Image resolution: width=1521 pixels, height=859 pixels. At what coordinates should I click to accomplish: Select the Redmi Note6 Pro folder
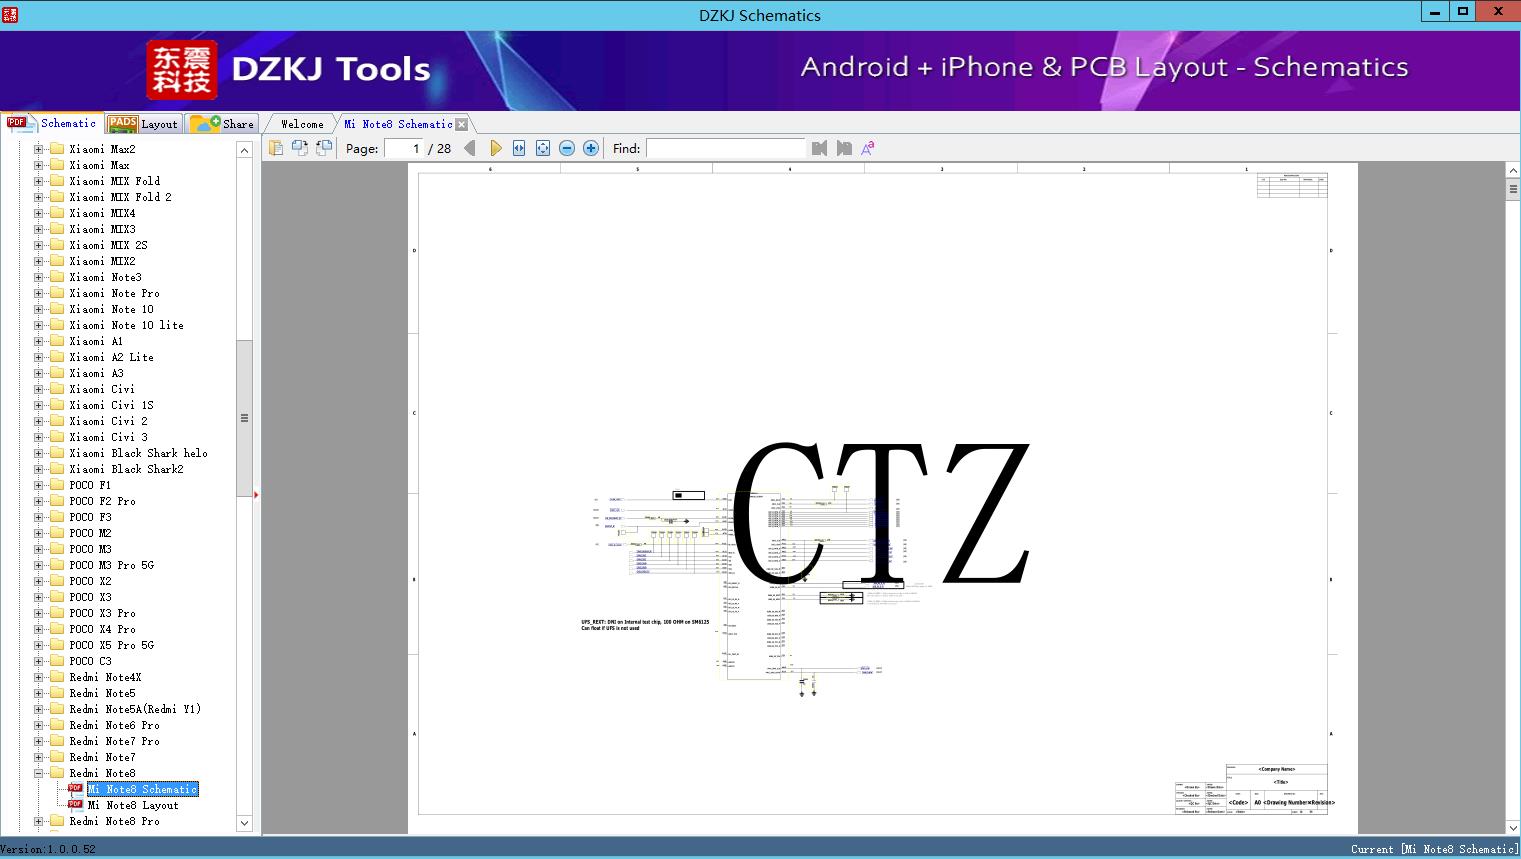pos(114,725)
